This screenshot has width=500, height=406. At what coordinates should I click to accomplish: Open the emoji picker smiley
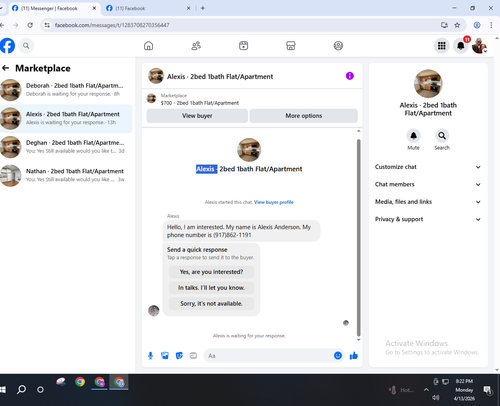point(338,356)
